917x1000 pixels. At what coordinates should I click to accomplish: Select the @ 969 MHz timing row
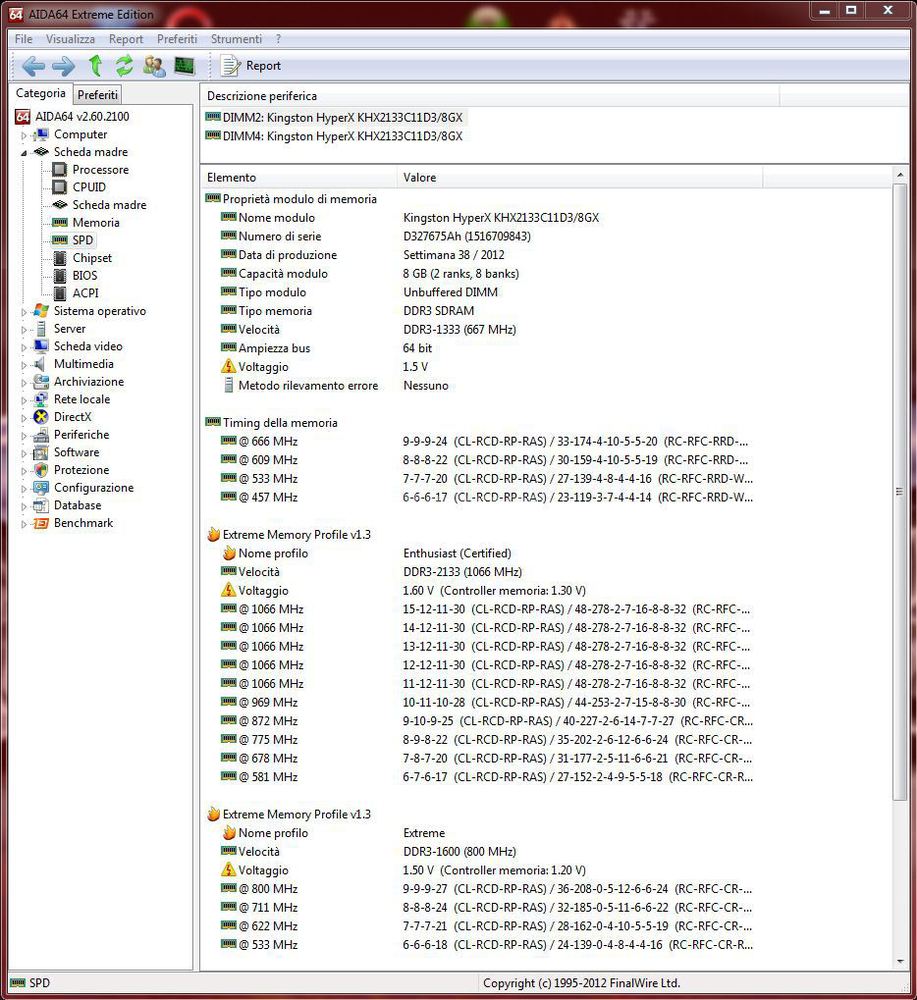(x=486, y=702)
